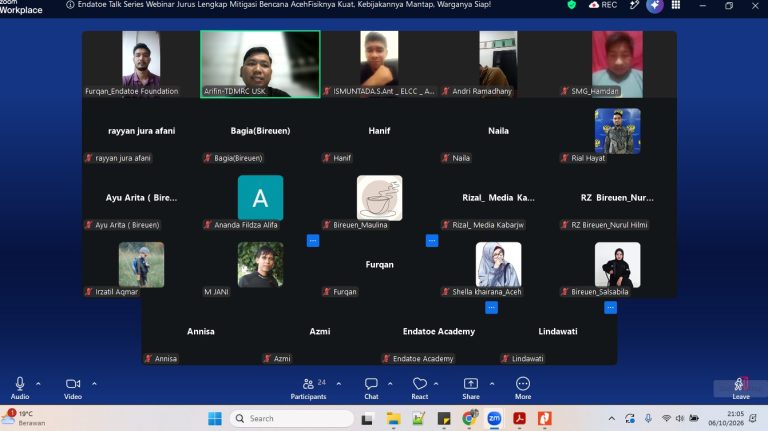
Task: Select the Andri Ramadhany video tile
Action: (x=498, y=64)
